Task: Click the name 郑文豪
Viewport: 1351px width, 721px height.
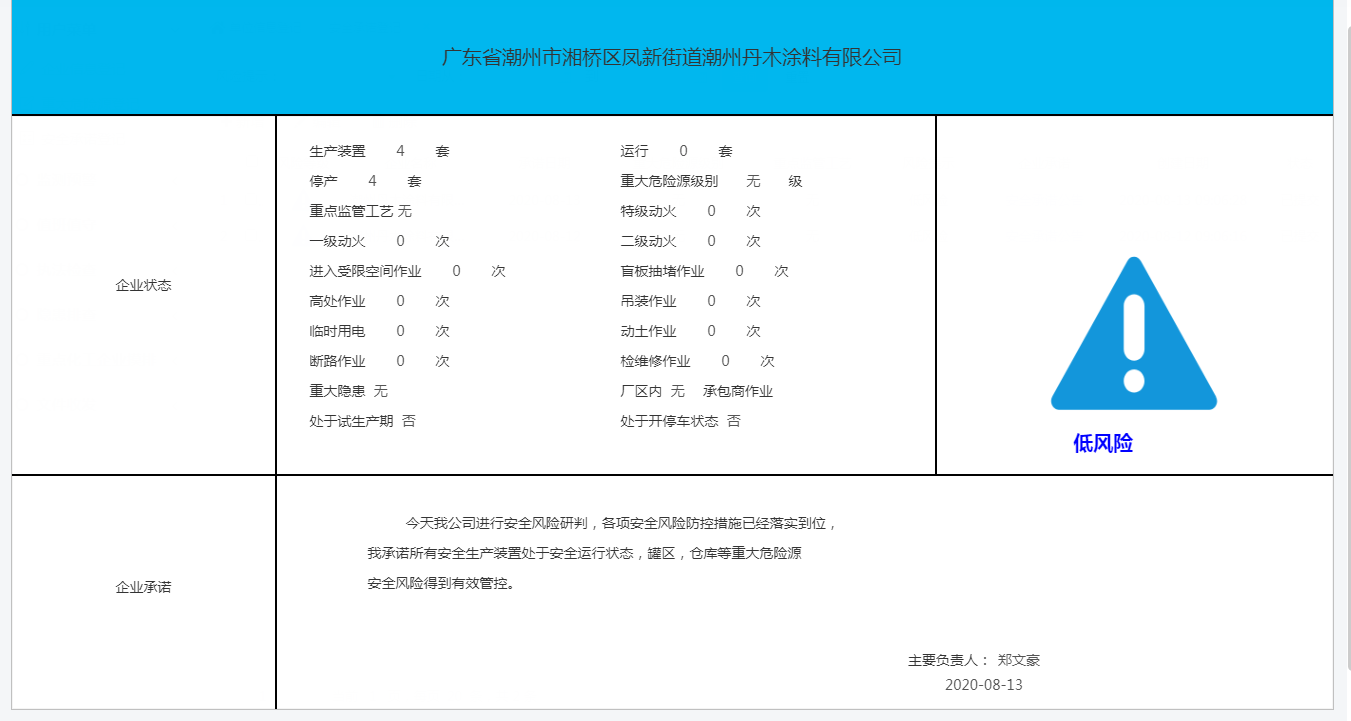Action: click(1019, 661)
